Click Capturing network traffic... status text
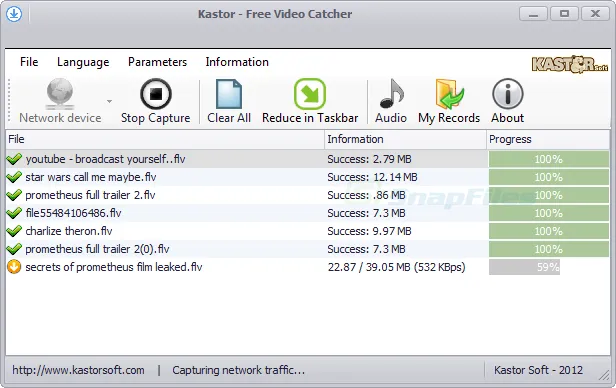The height and width of the screenshot is (388, 616). 238,370
